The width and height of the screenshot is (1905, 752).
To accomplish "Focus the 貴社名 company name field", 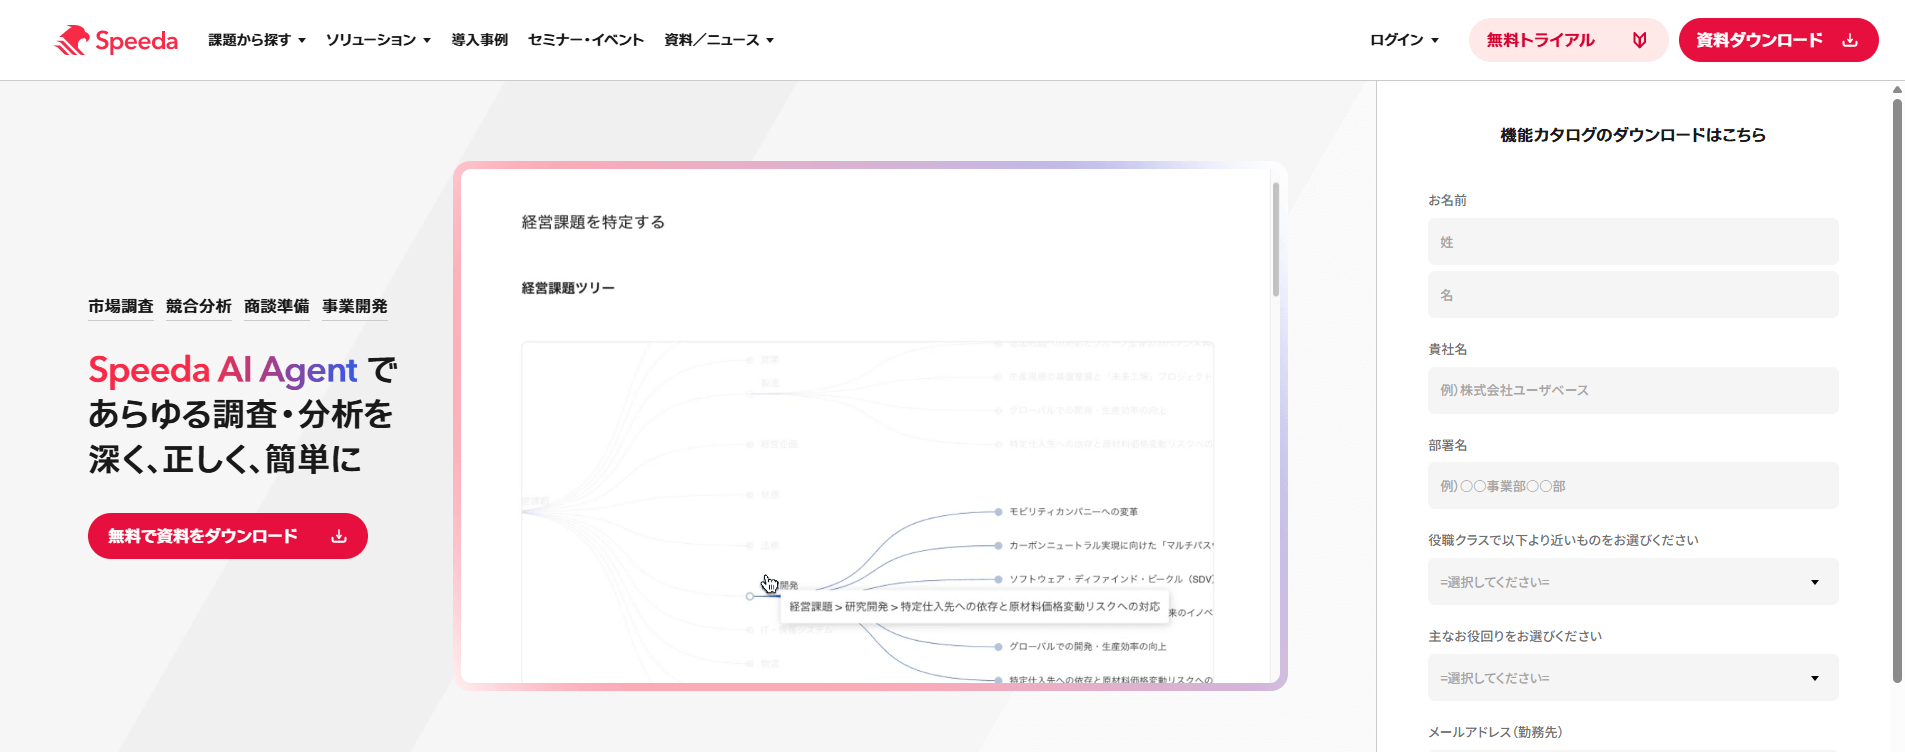I will coord(1632,390).
